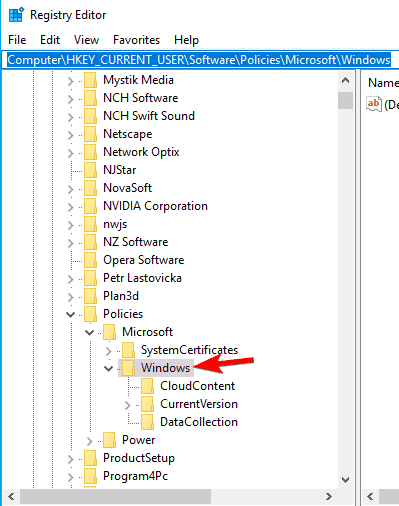Expand the Network Optix key
This screenshot has width=399, height=506.
coord(70,153)
